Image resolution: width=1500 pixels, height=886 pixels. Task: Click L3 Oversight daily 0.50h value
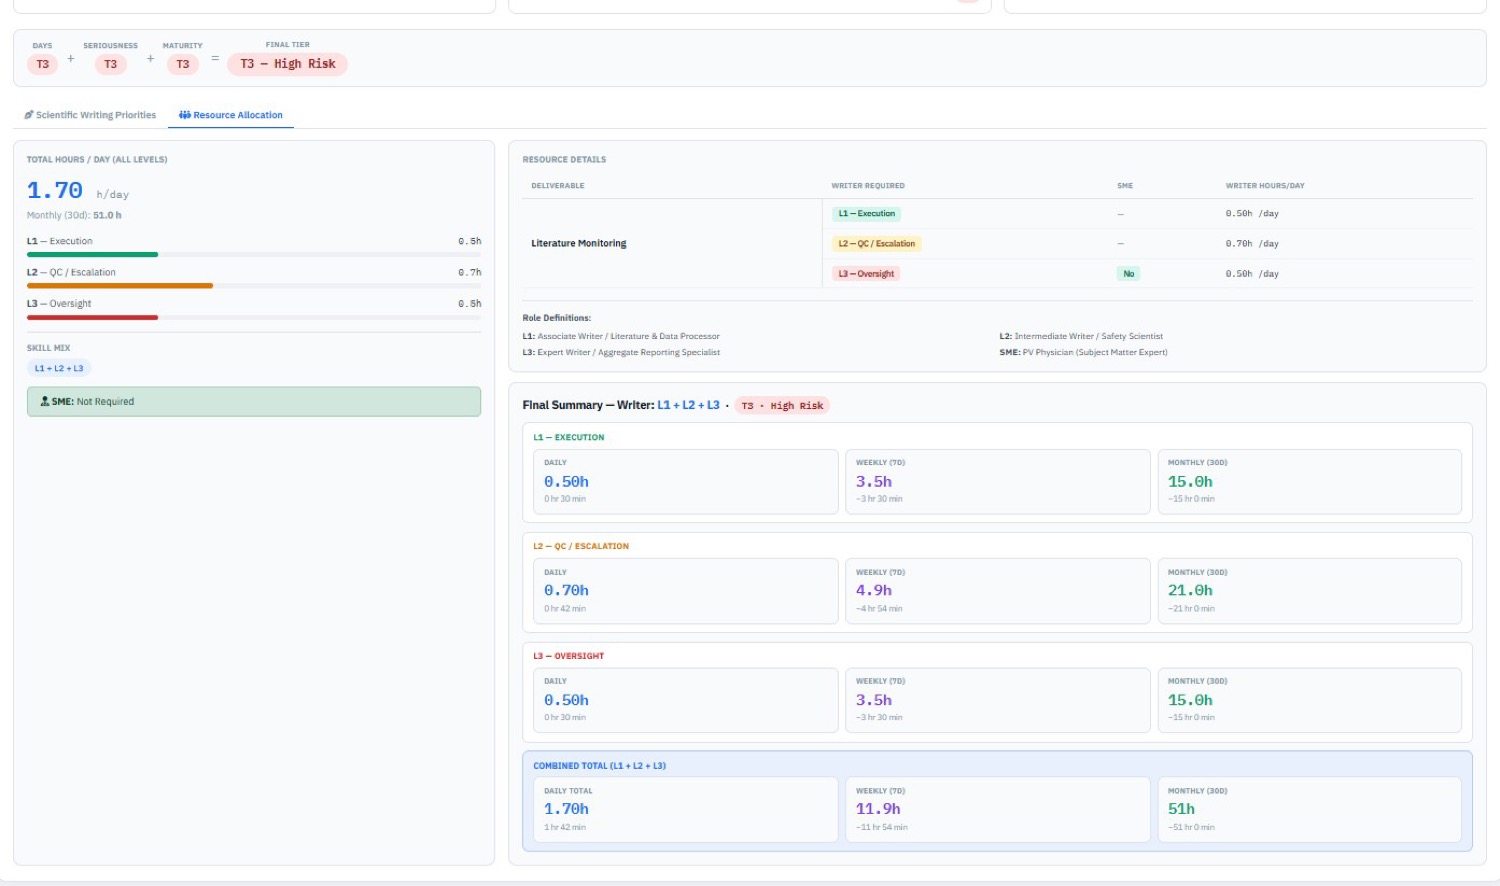pyautogui.click(x=566, y=701)
